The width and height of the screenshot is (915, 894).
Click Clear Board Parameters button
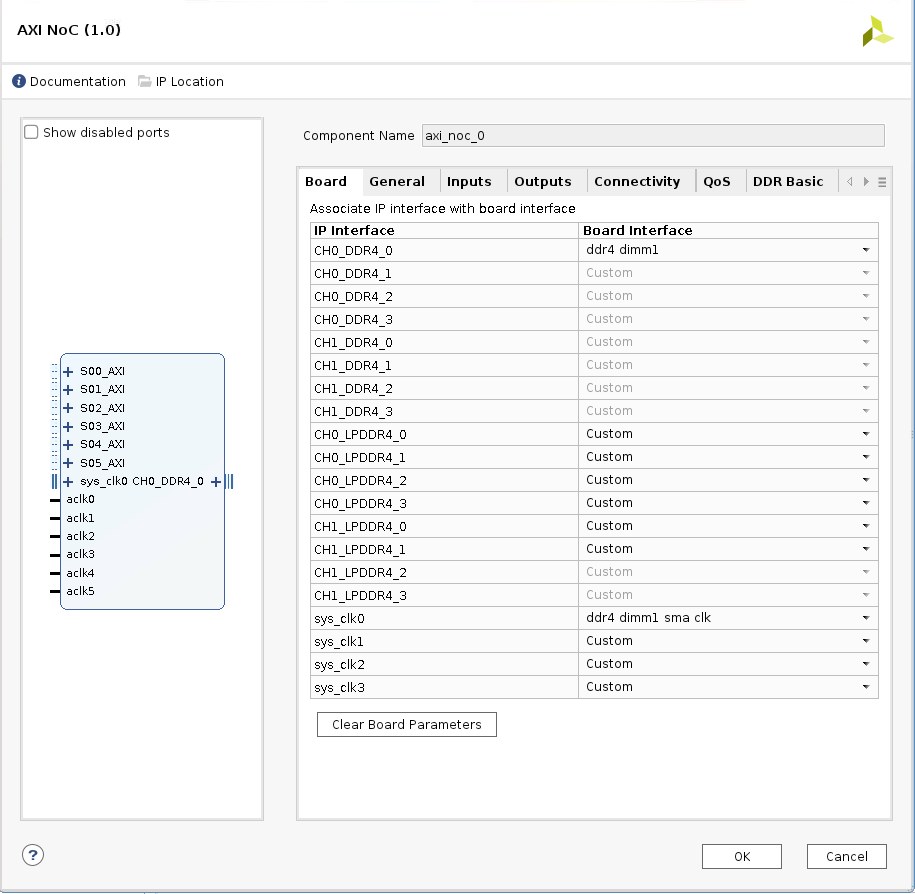click(x=407, y=724)
